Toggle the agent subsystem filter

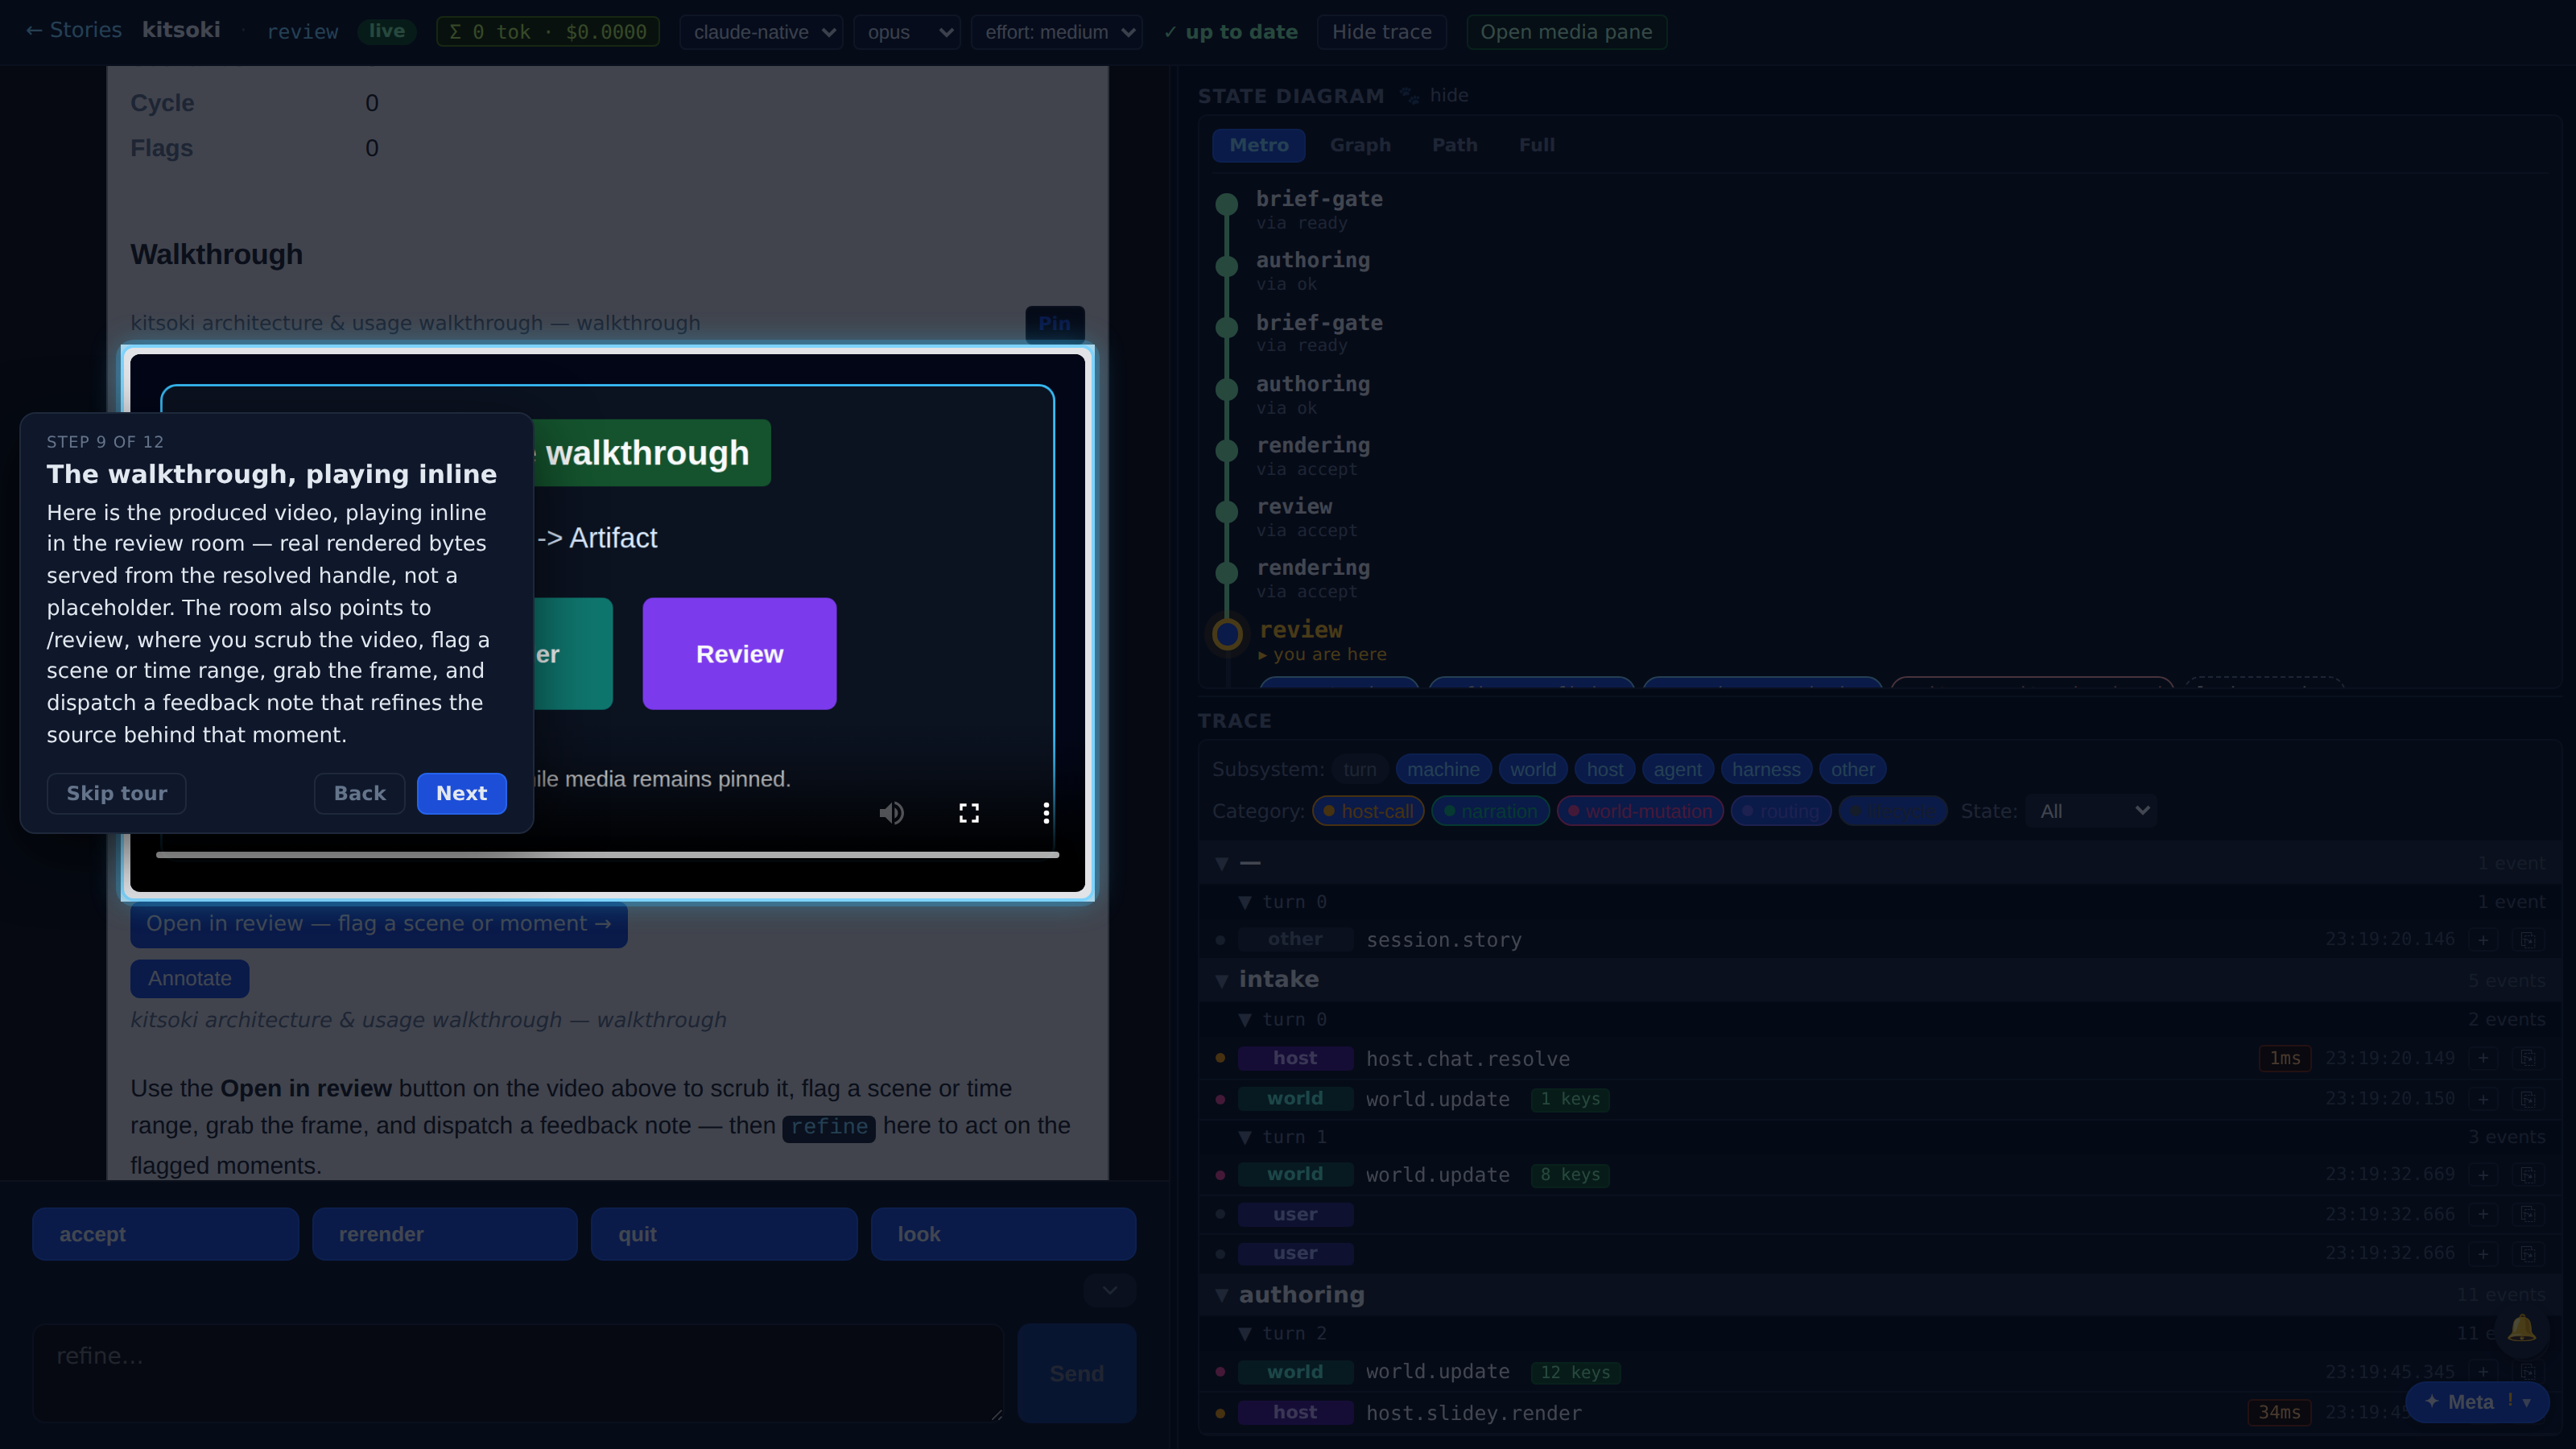(1677, 769)
